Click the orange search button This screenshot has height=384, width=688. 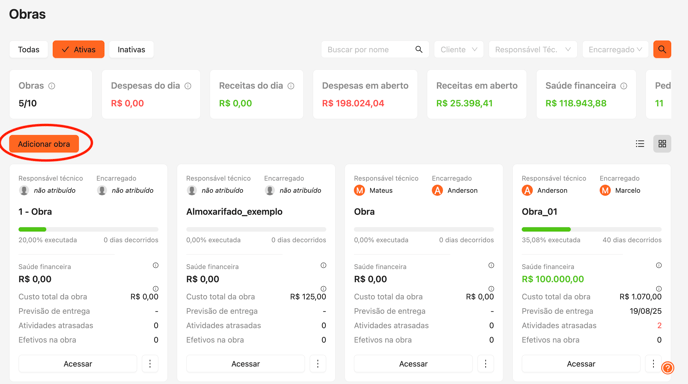pos(662,49)
